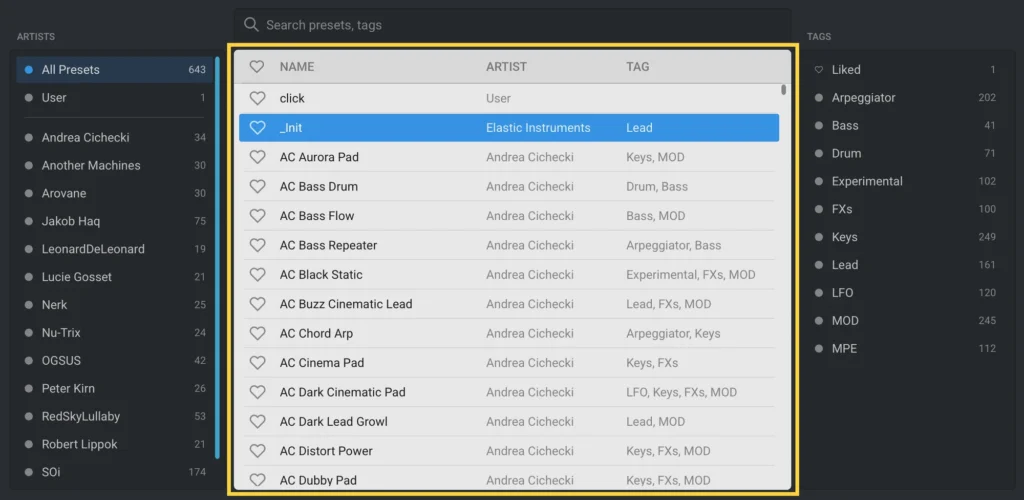Click the LFO, Keys, FXs, MOD cell
Viewport: 1024px width, 500px height.
click(681, 392)
